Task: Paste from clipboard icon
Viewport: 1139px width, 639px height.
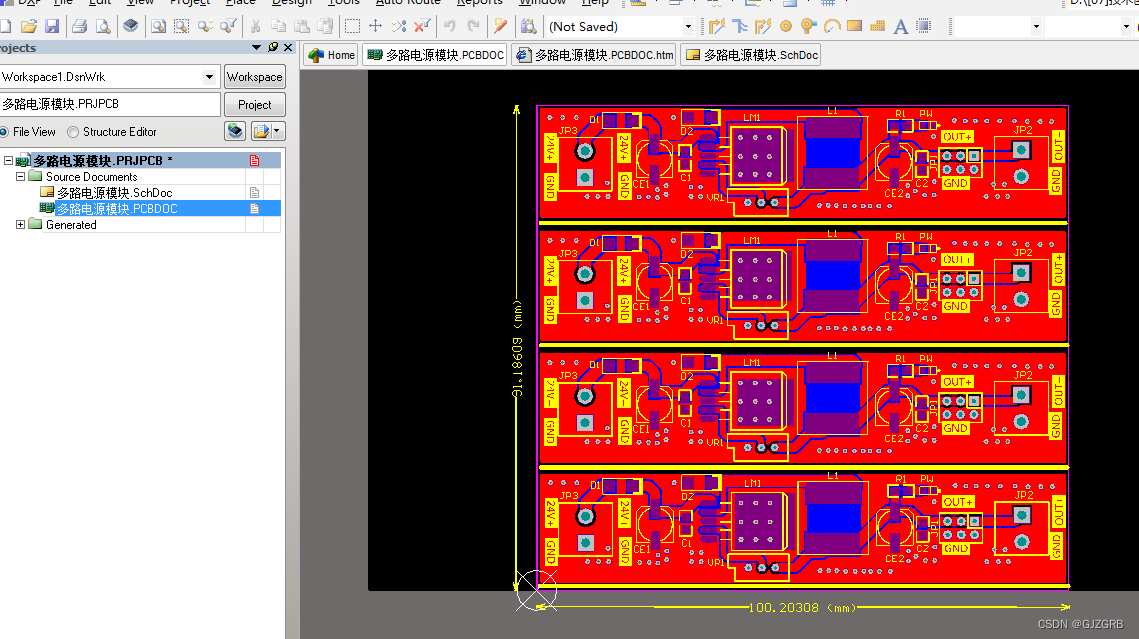Action: coord(301,27)
